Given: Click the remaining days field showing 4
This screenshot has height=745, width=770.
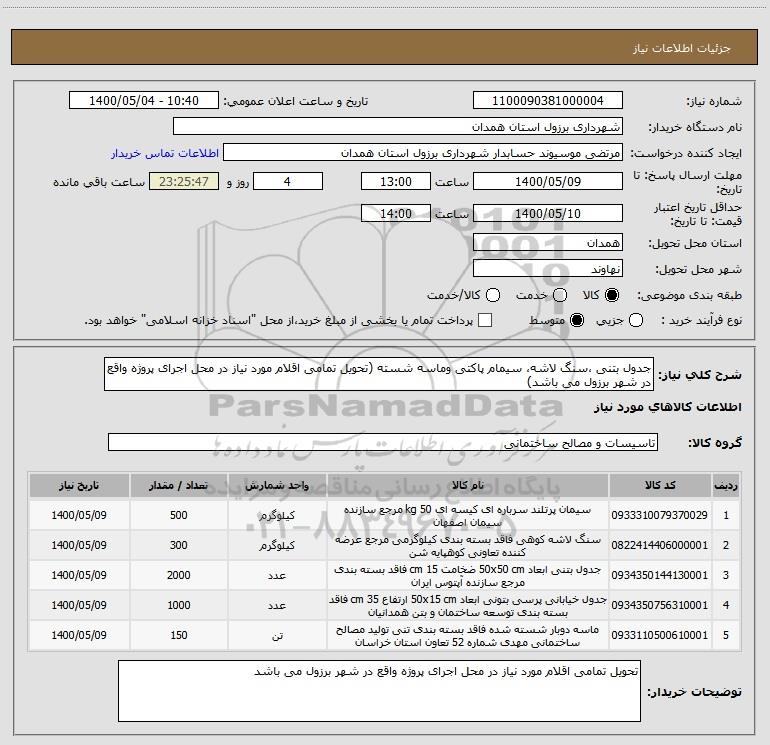Looking at the screenshot, I should pos(287,181).
